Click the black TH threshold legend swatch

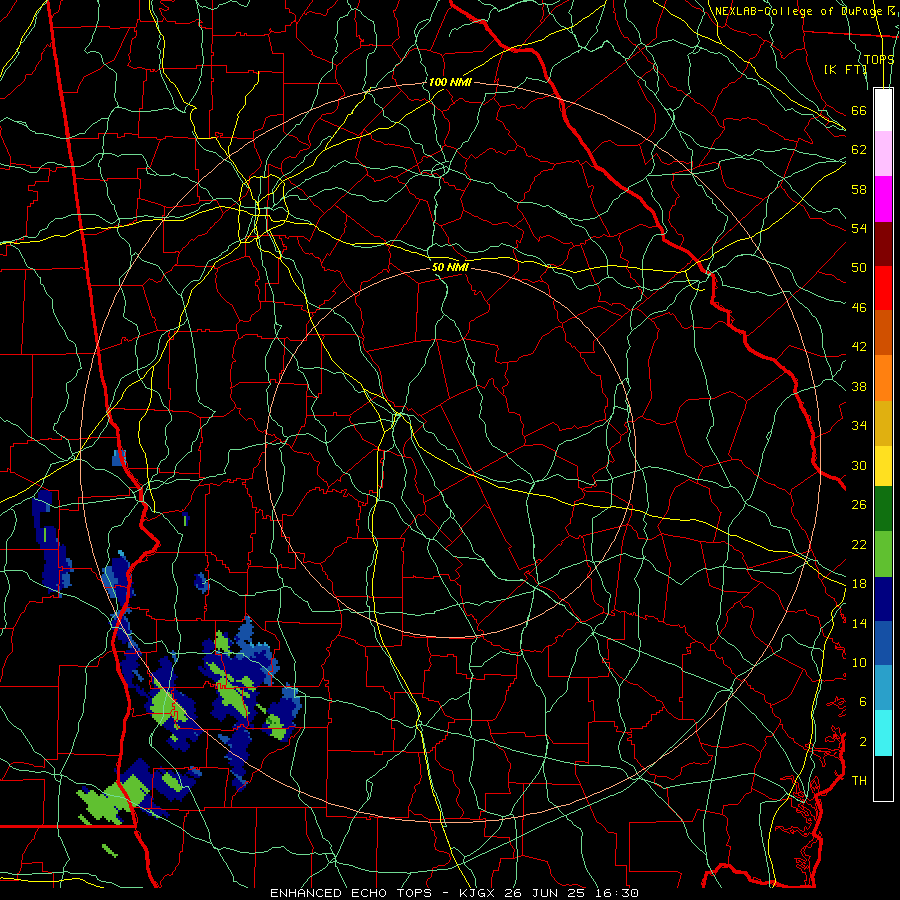tap(883, 778)
